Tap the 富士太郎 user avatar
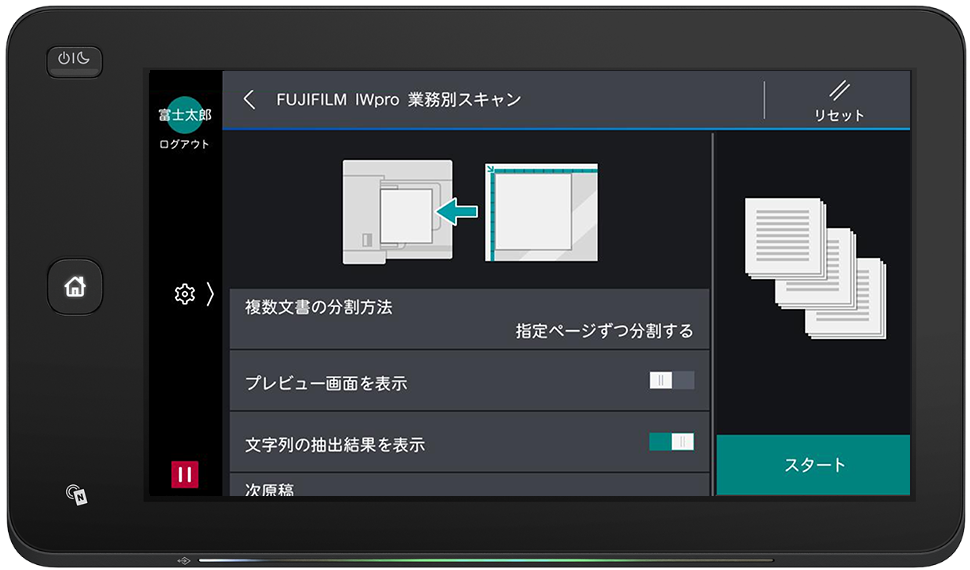Screen dimensions: 970x570 pos(185,114)
